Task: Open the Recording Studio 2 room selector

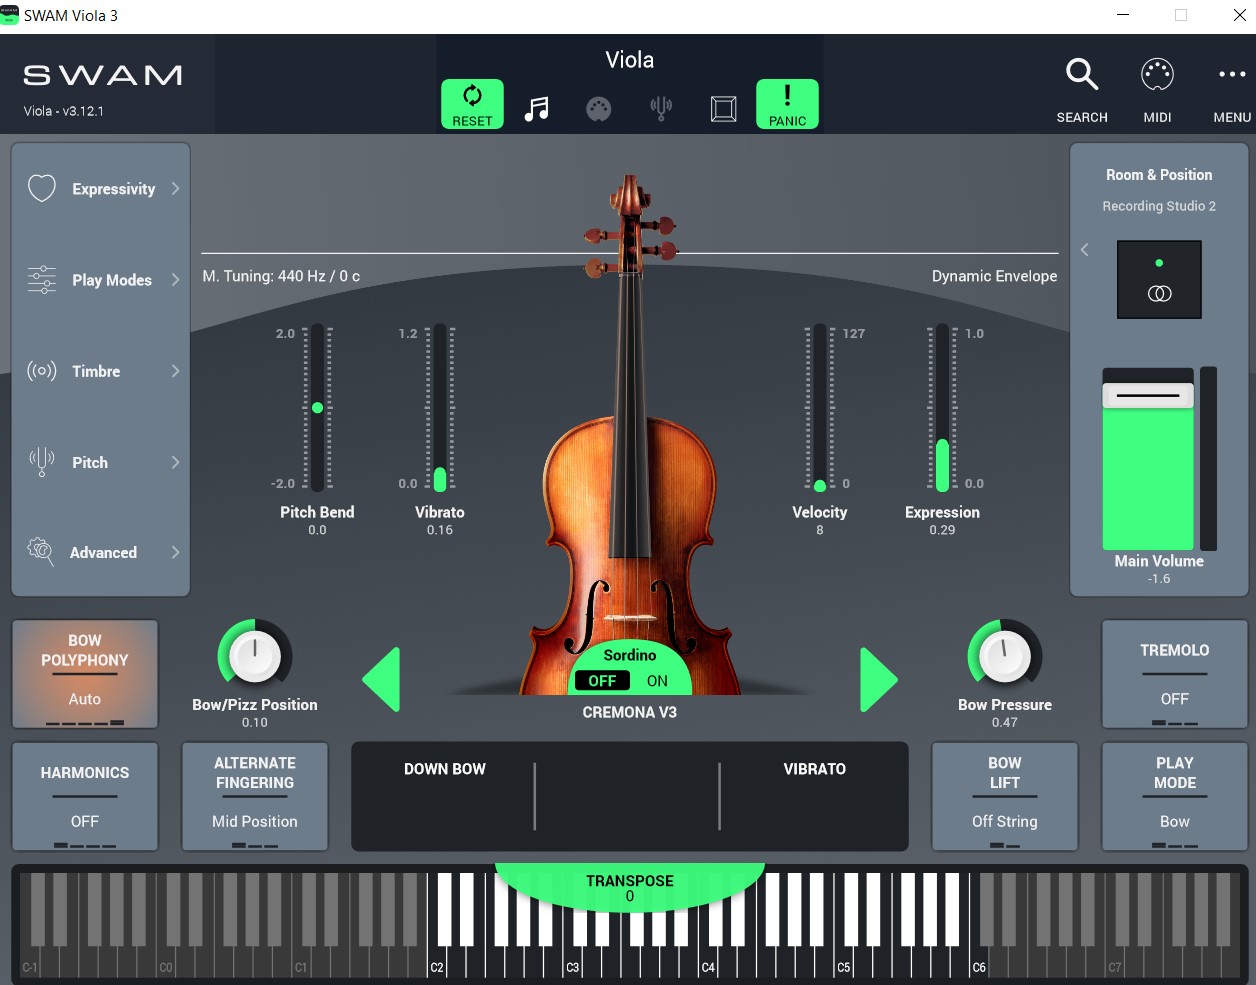Action: (1159, 206)
